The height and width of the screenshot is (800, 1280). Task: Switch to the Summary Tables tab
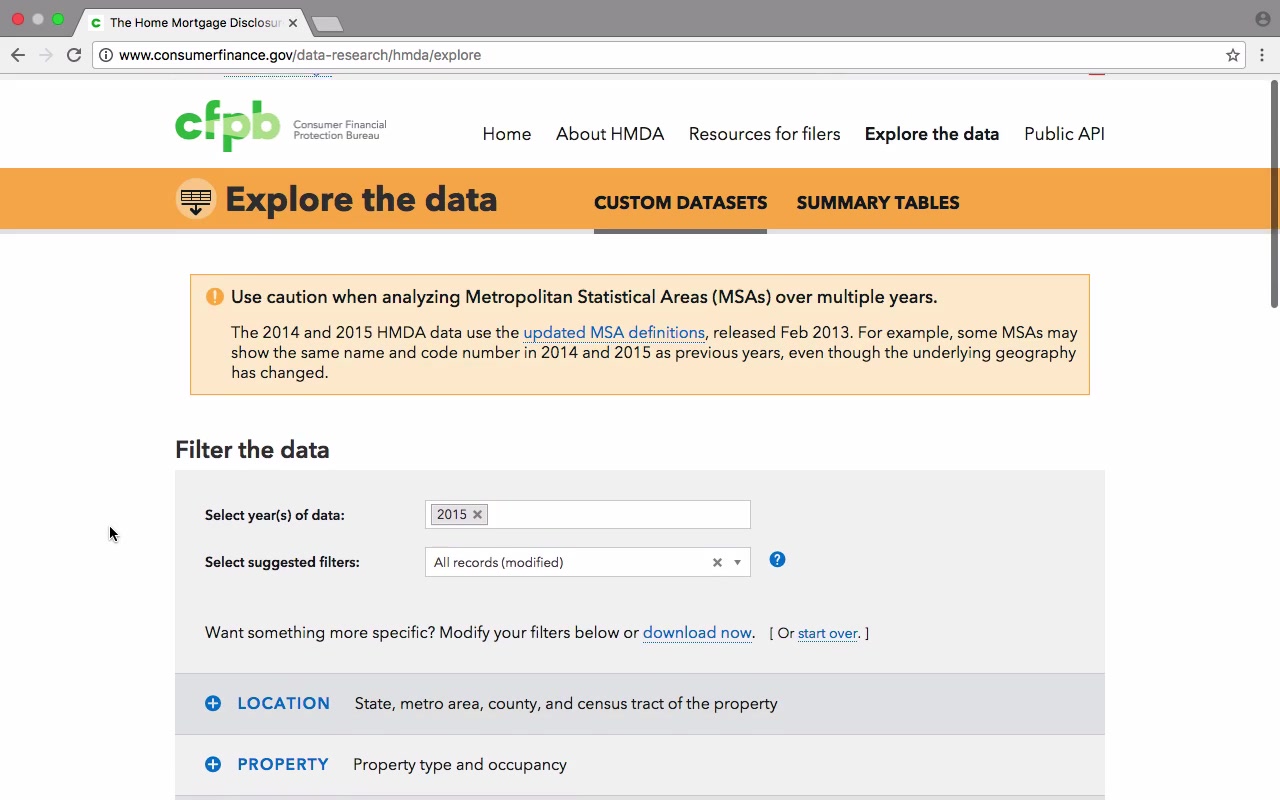877,203
